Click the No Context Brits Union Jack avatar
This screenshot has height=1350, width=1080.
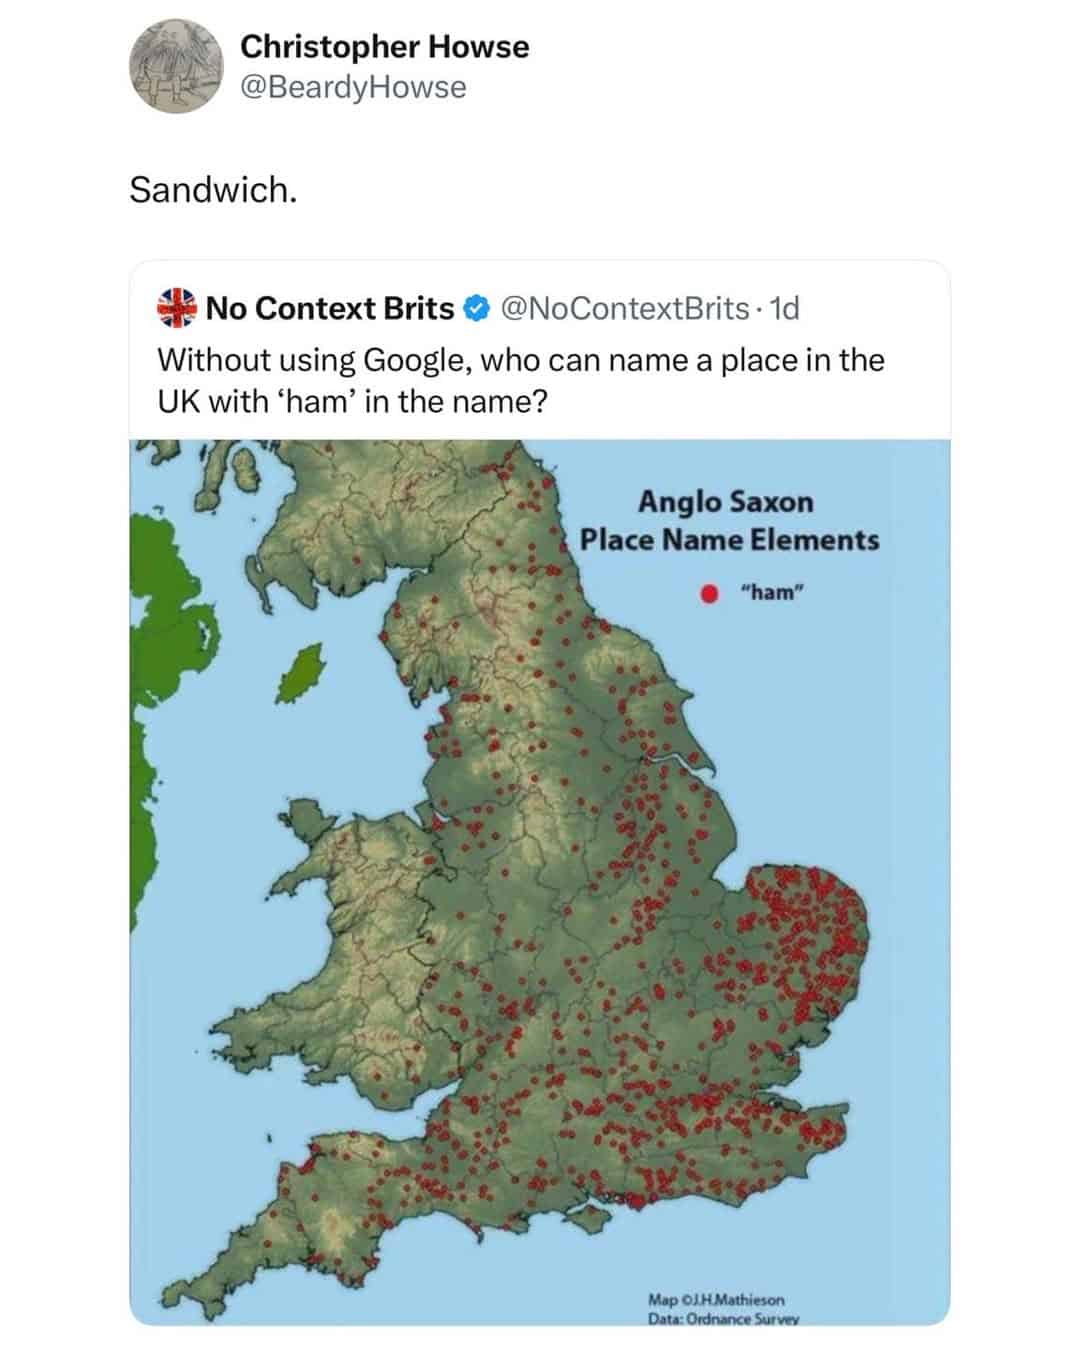176,308
